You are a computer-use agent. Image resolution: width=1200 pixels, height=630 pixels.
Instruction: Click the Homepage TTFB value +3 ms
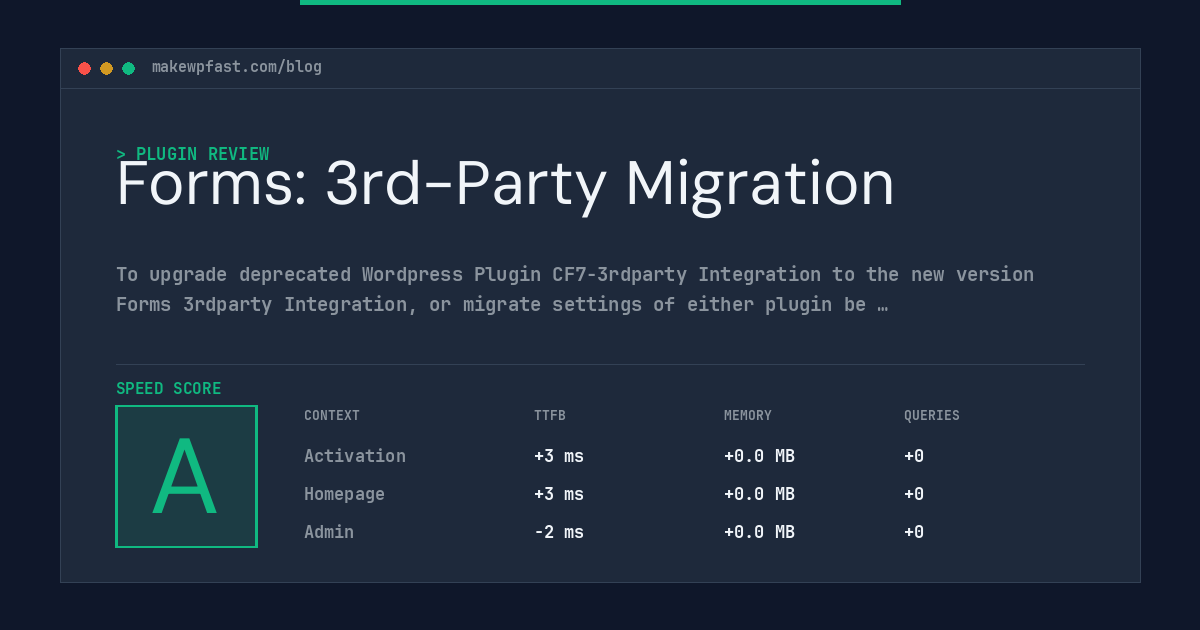coord(559,494)
